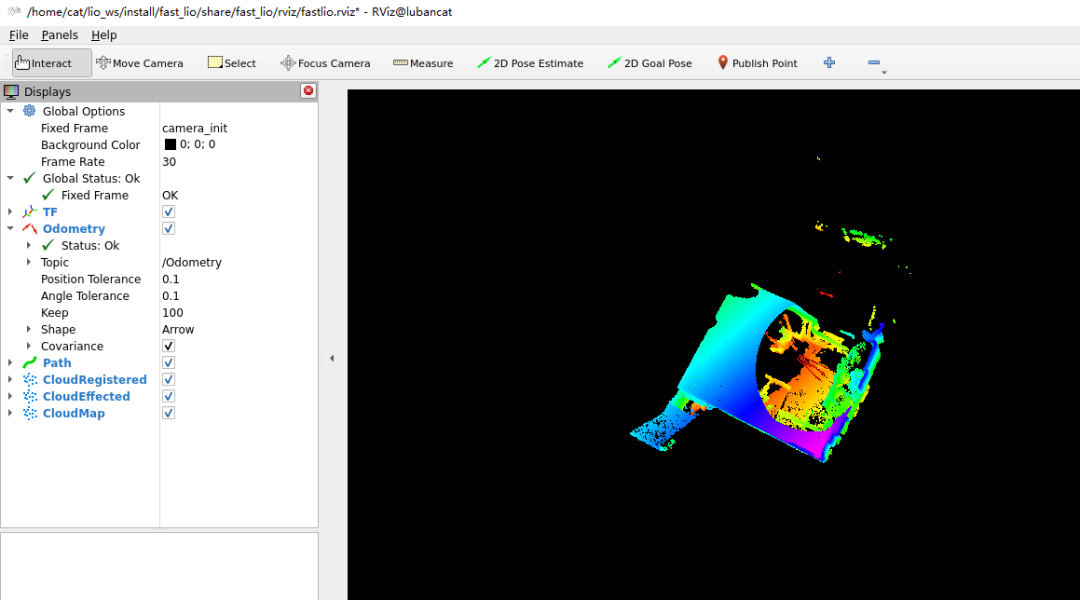Choose the Select tool

pyautogui.click(x=232, y=63)
